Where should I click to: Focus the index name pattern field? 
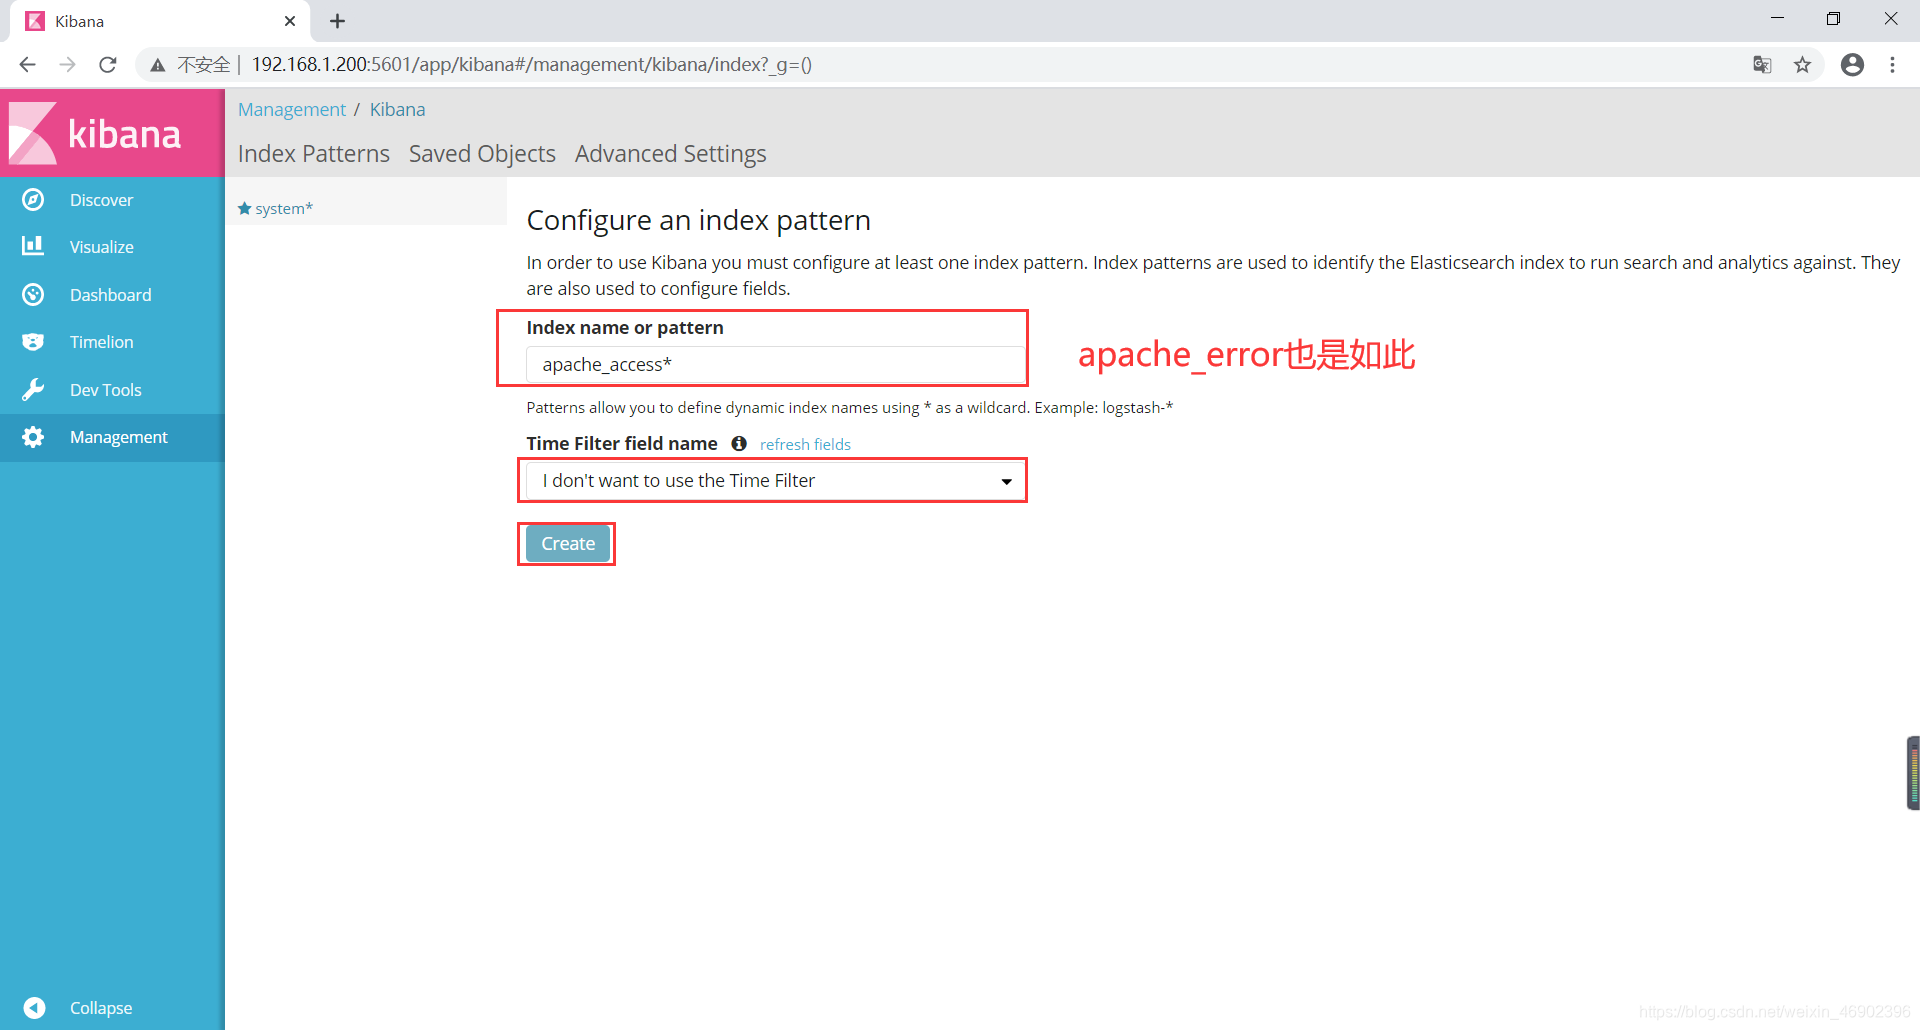coord(775,365)
